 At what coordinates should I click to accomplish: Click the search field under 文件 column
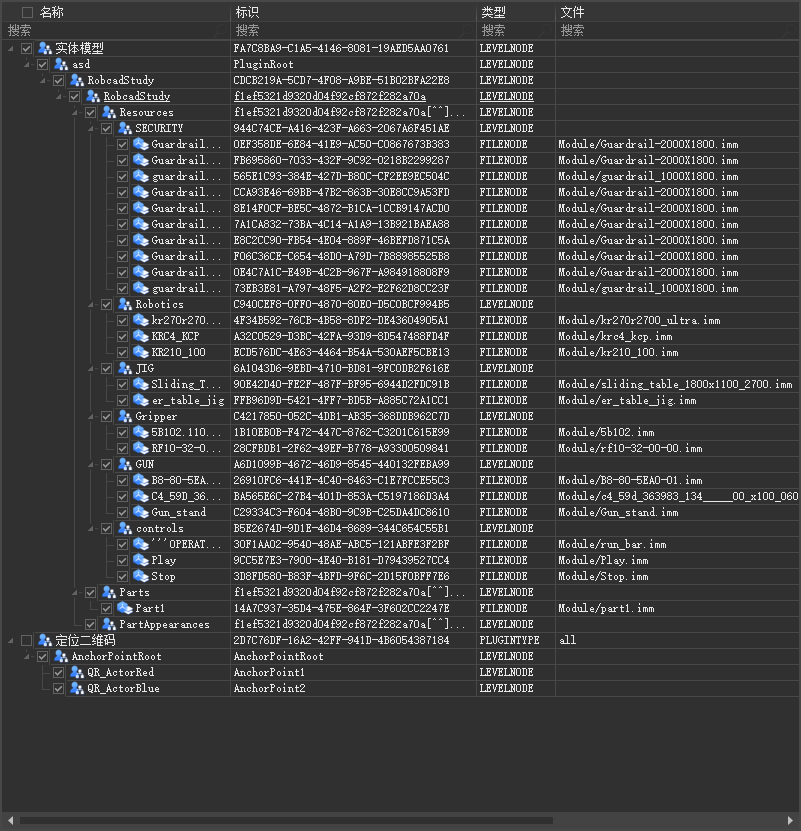click(678, 31)
